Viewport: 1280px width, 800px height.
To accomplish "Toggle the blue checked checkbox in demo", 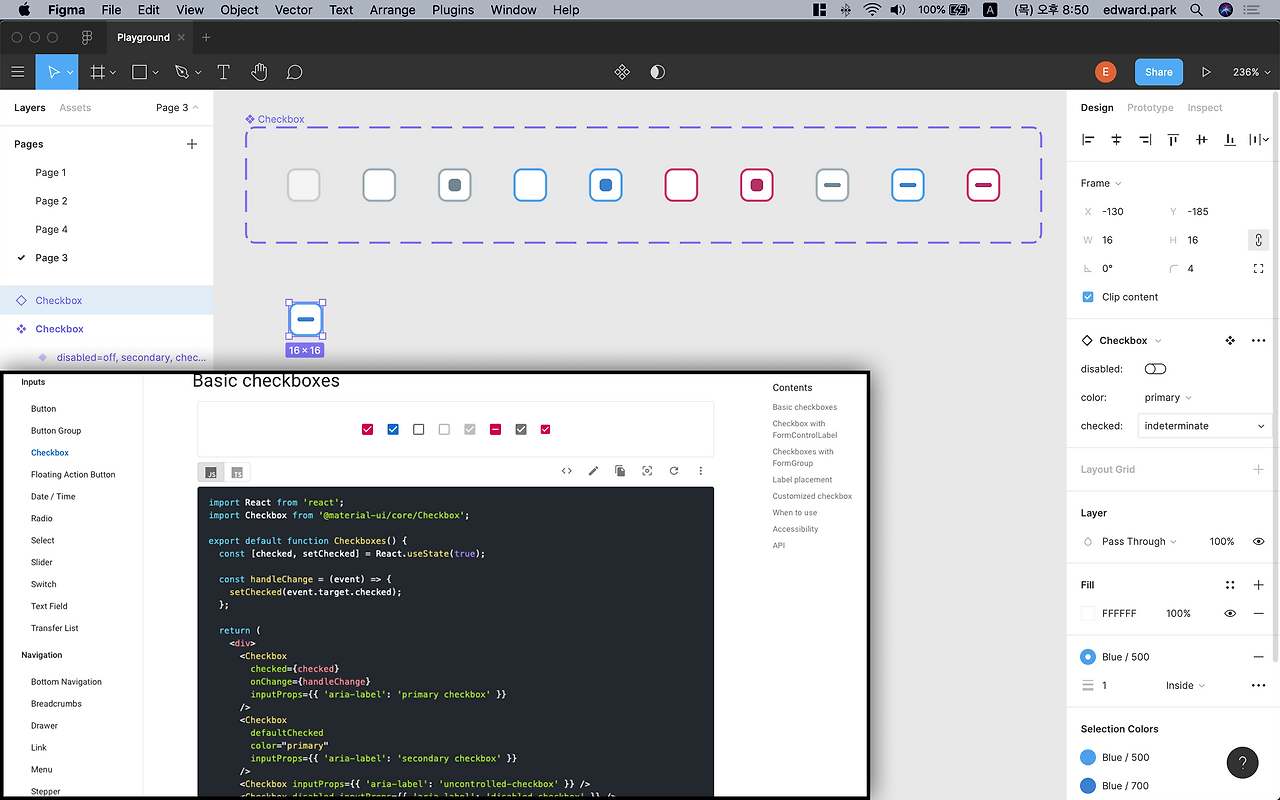I will pos(393,430).
